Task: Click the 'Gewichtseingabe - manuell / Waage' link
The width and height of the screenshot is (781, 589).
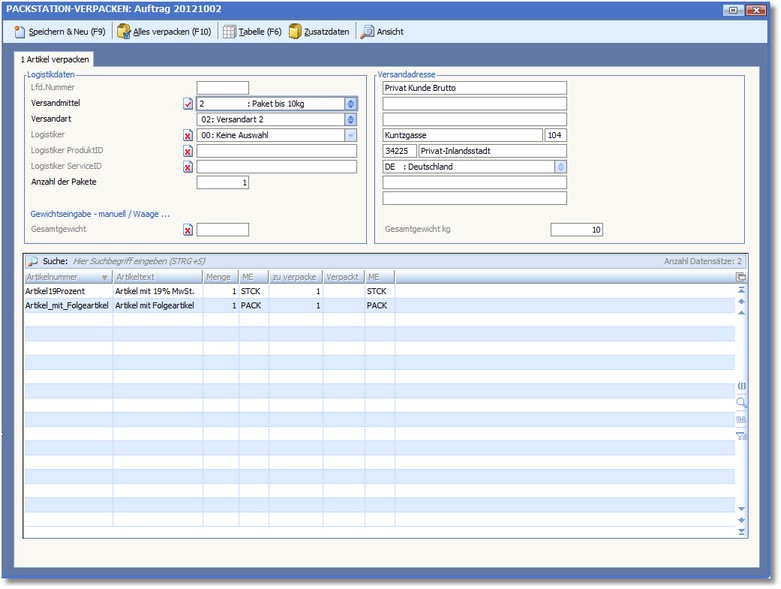Action: pos(100,213)
